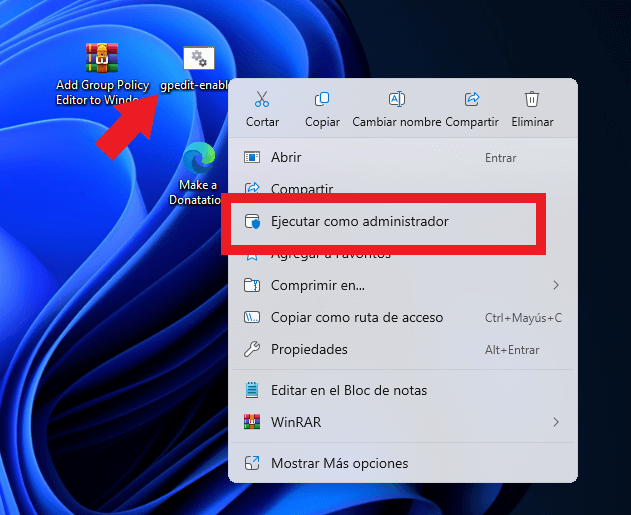Click the Comprimir en... menu entry
This screenshot has height=515, width=631.
(x=402, y=285)
